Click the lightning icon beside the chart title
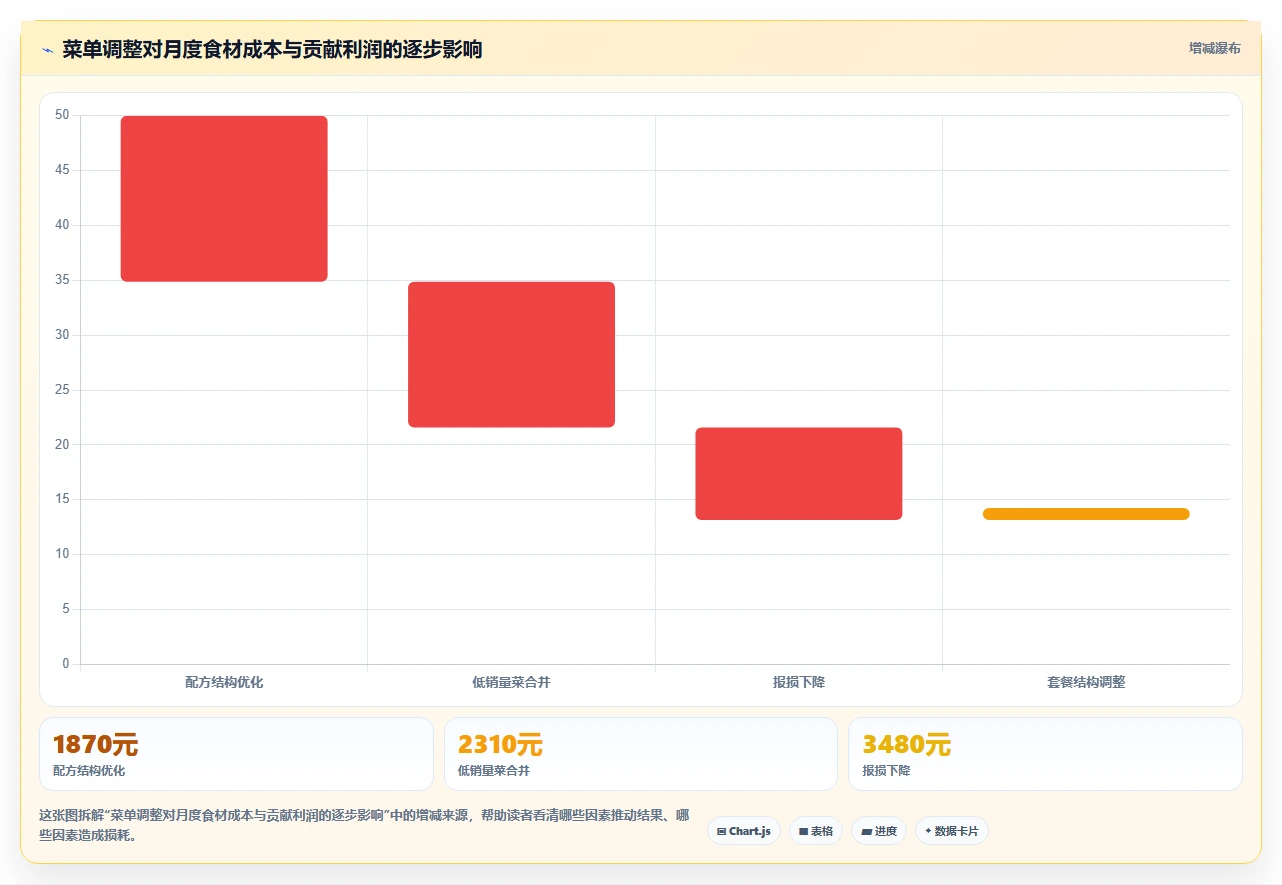Image resolution: width=1282 pixels, height=885 pixels. pos(47,50)
